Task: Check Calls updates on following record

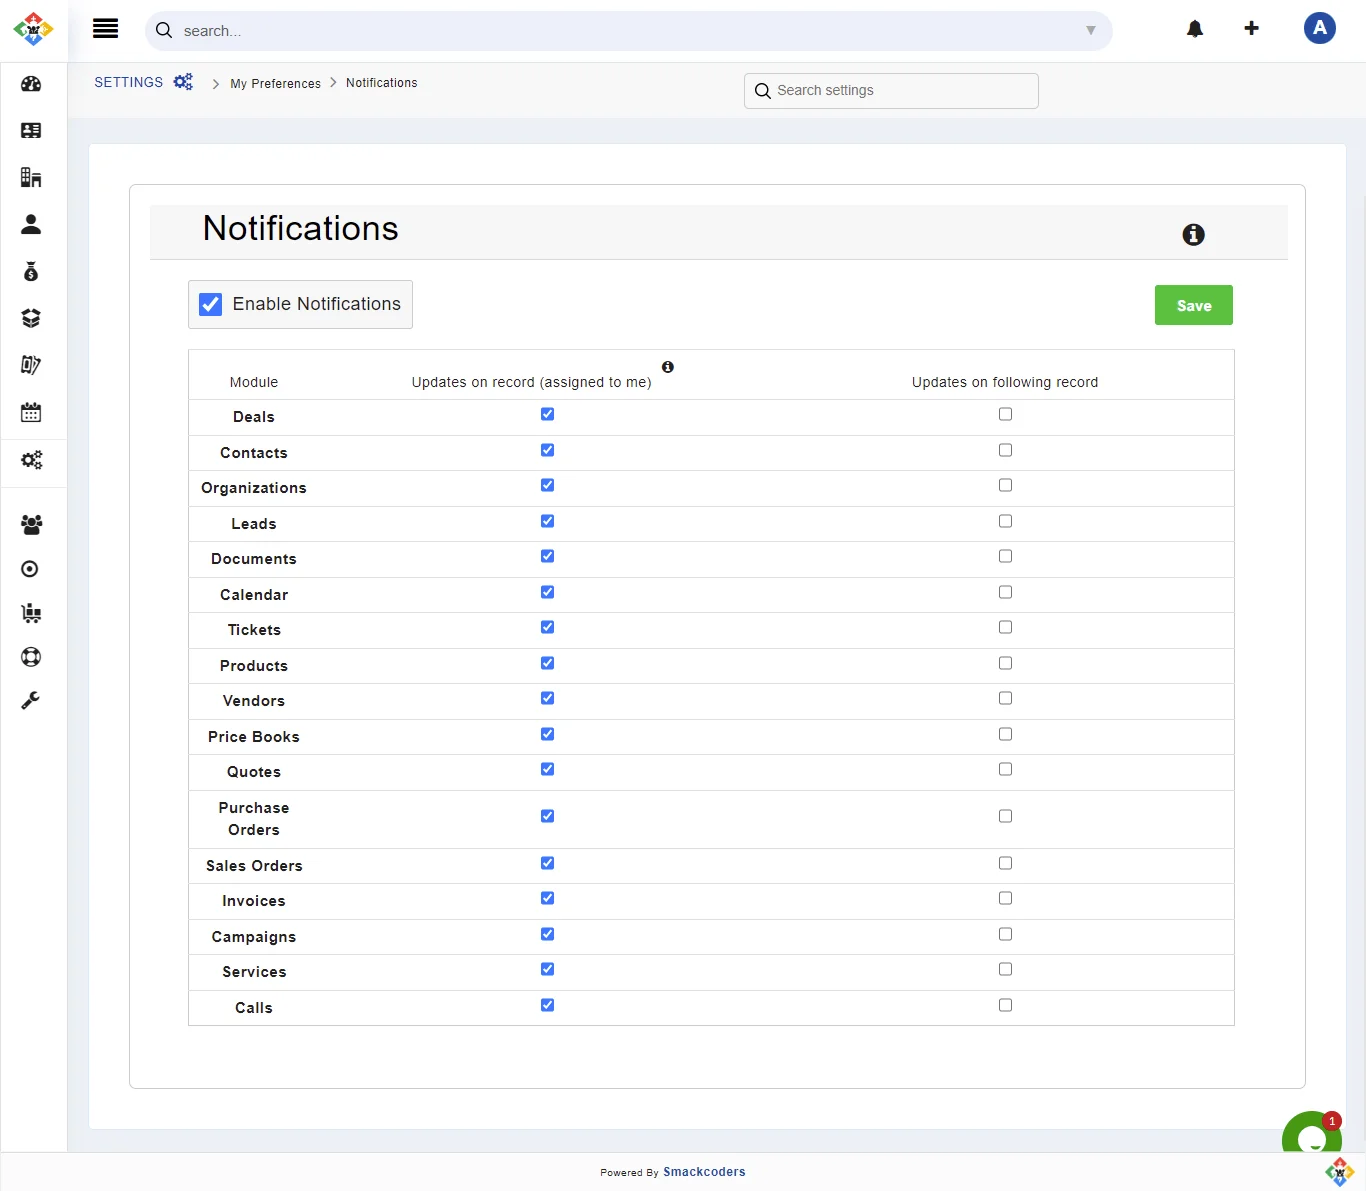Action: point(1005,1005)
